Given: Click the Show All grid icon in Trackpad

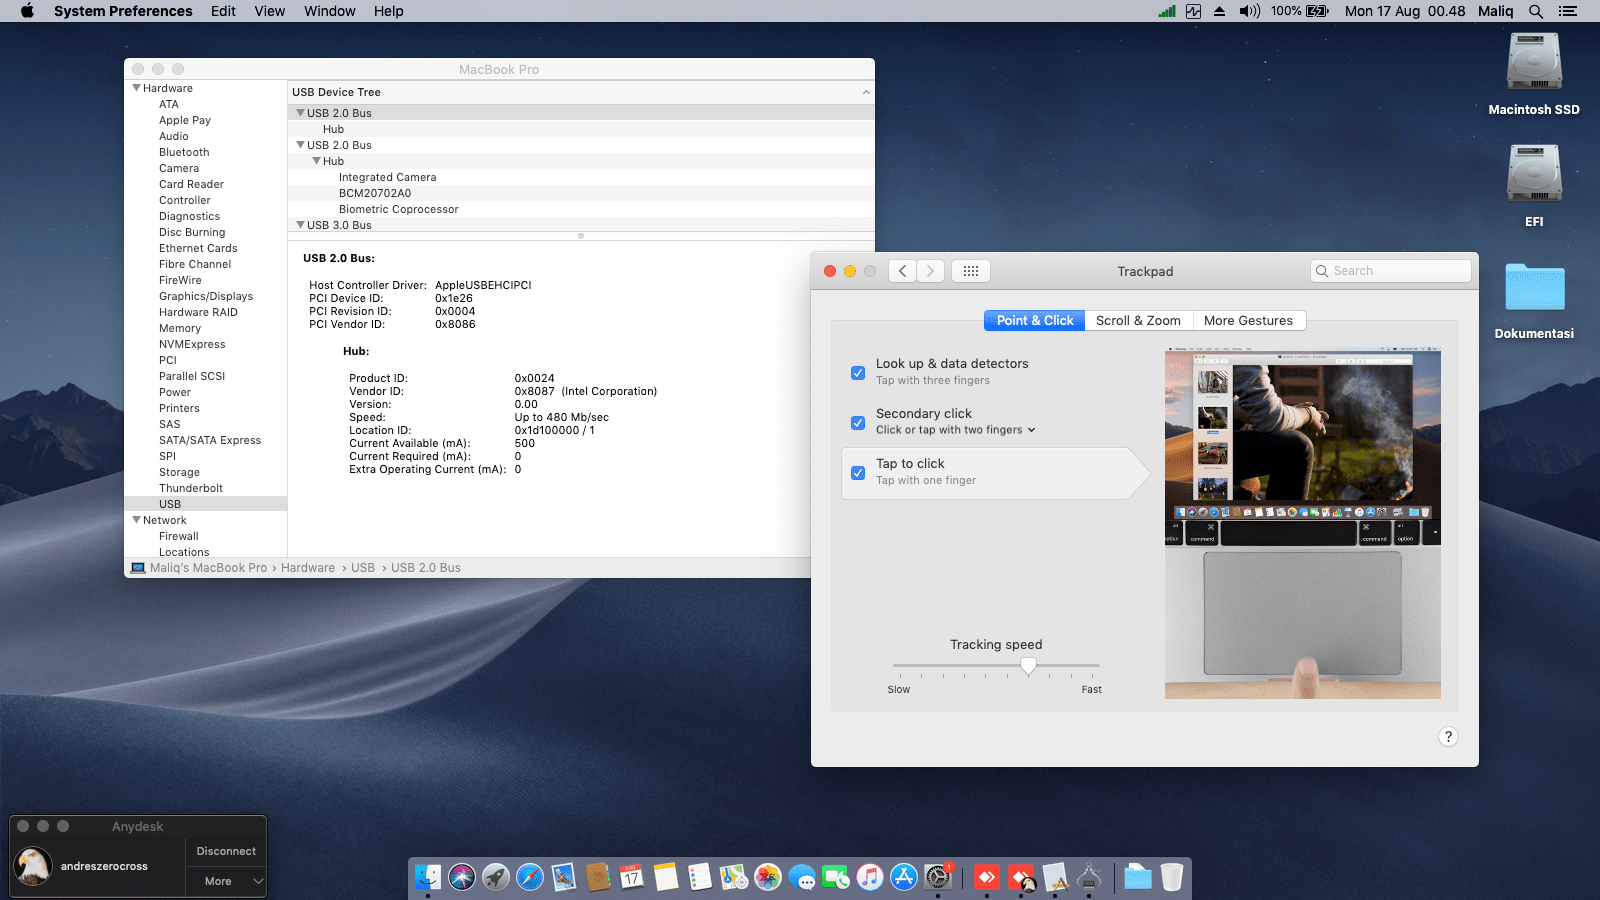Looking at the screenshot, I should (970, 271).
